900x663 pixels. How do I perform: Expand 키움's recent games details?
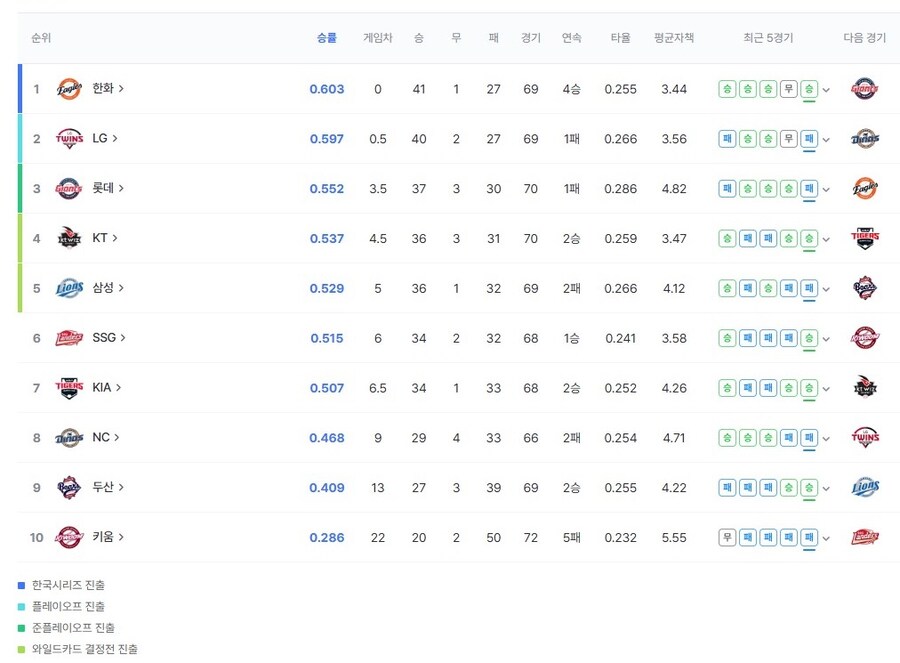(824, 539)
